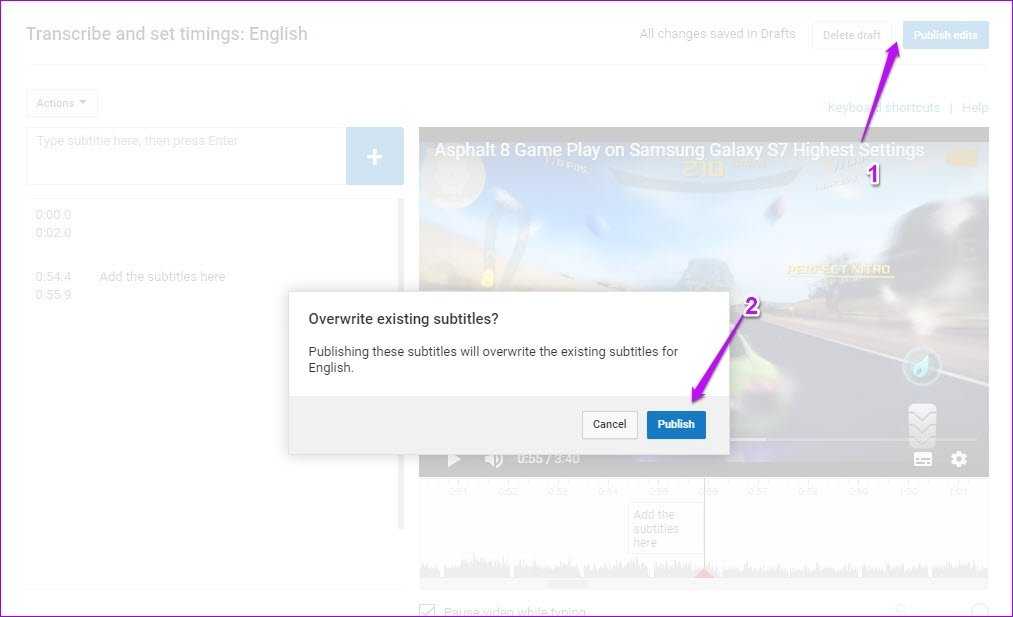Click the Delete draft button
This screenshot has width=1013, height=617.
pos(851,35)
